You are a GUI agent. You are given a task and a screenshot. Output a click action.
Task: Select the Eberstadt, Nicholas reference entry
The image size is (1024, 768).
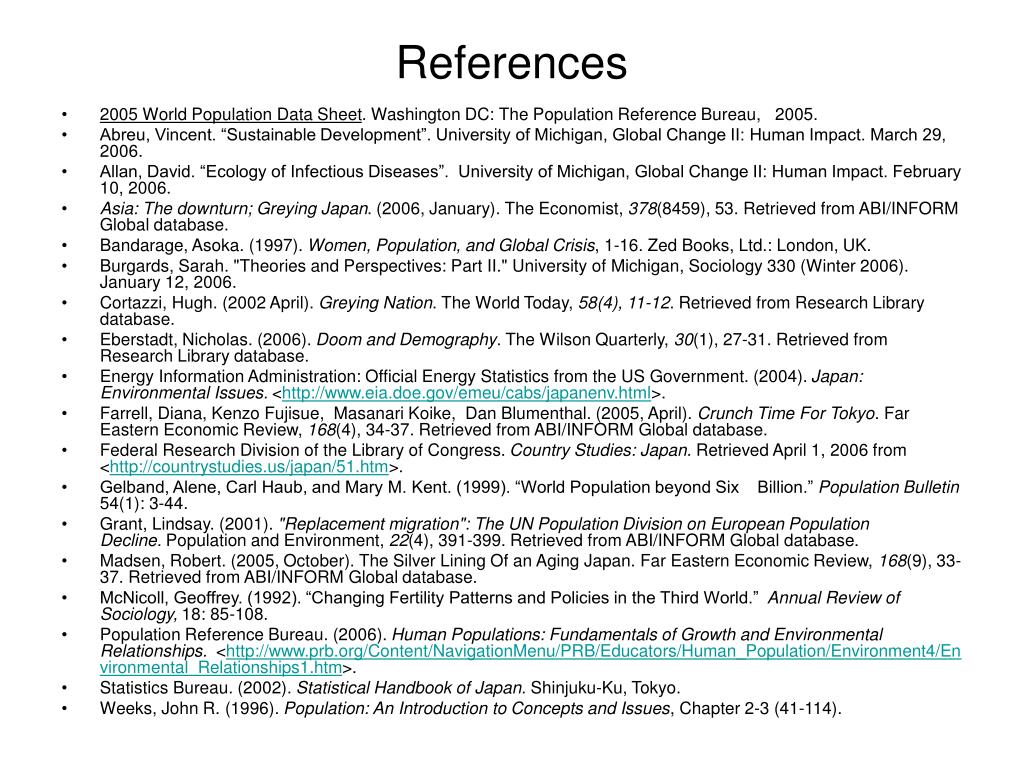point(494,347)
